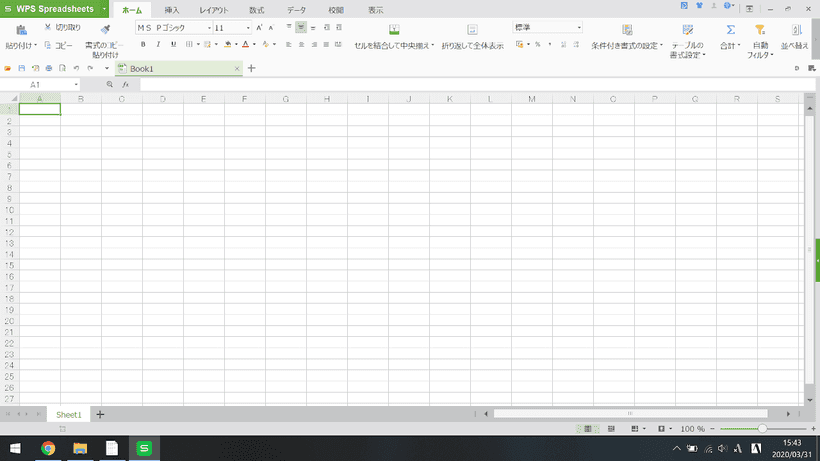Image resolution: width=820 pixels, height=461 pixels.
Task: Click the Paste (貼り付け) clipboard icon
Action: point(21,30)
